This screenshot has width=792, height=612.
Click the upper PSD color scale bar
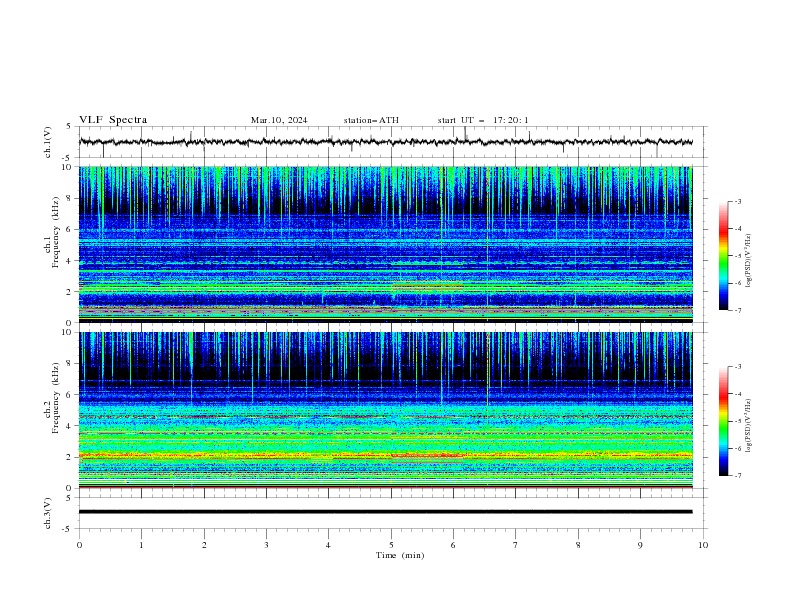pyautogui.click(x=723, y=256)
